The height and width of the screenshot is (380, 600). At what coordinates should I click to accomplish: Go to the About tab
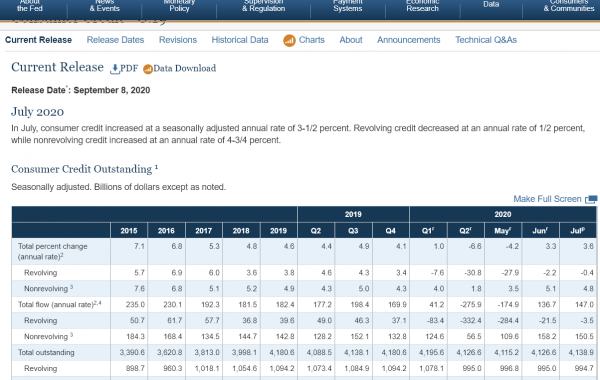coord(351,40)
